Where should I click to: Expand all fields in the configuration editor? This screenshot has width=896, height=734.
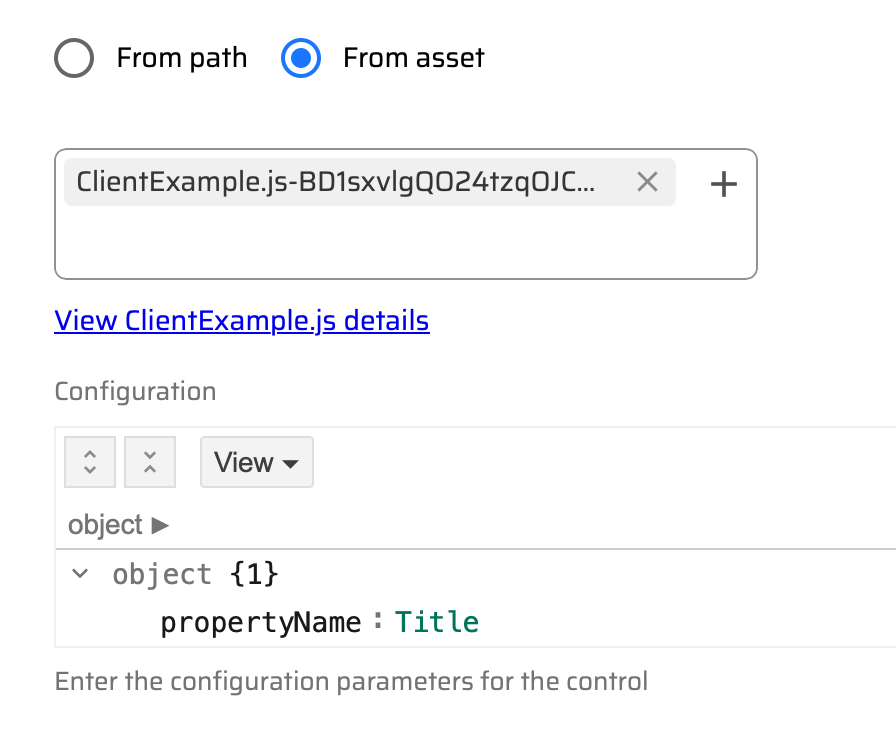coord(90,462)
